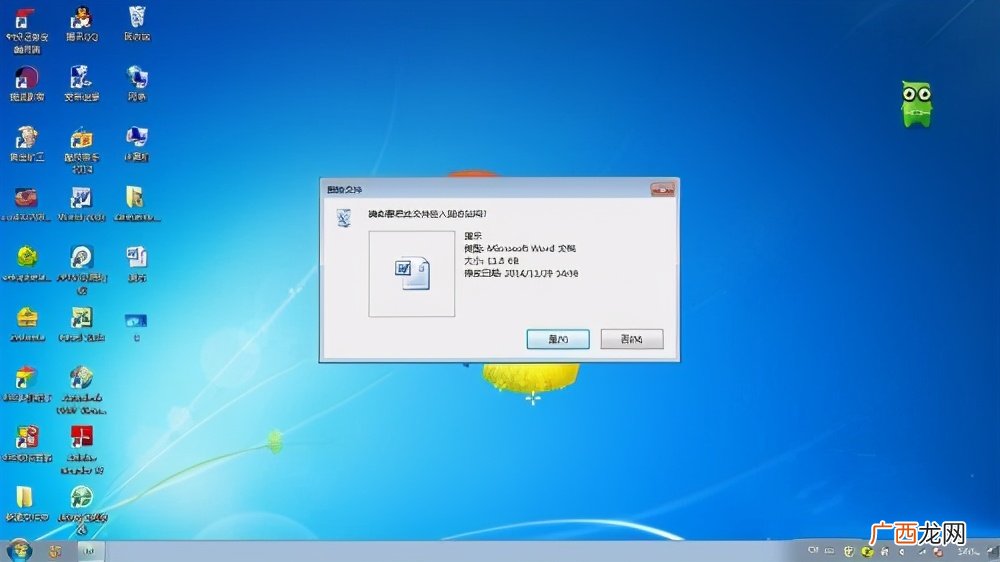Select the Autodesk shortcut desktop icon
The image size is (1000, 562).
[82, 390]
